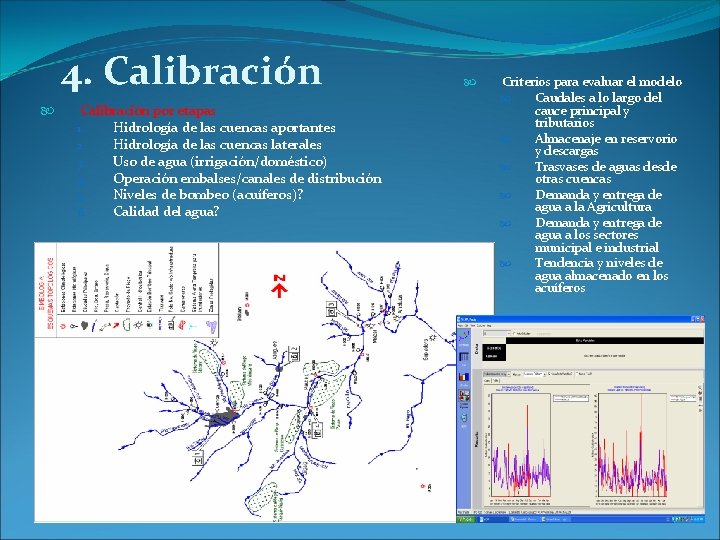Click 'Criterios para evaluar el modelo'
Screen dimensions: 720x540
point(592,82)
